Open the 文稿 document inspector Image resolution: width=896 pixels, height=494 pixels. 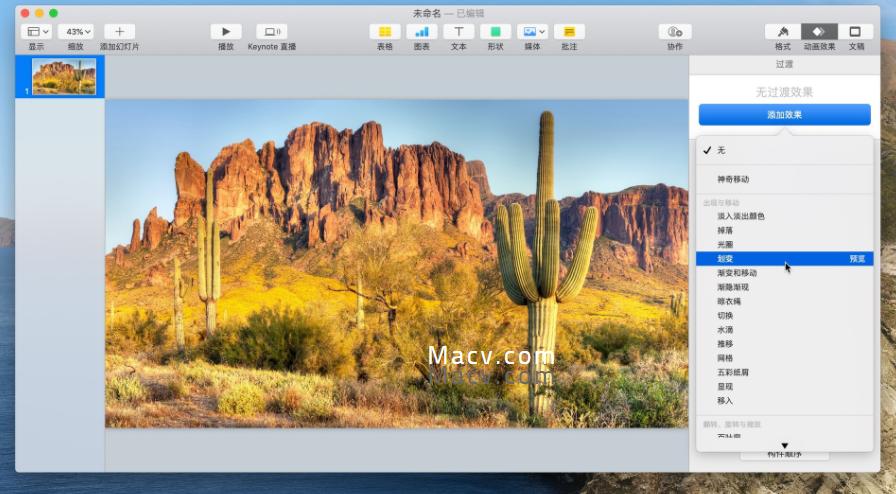point(855,31)
